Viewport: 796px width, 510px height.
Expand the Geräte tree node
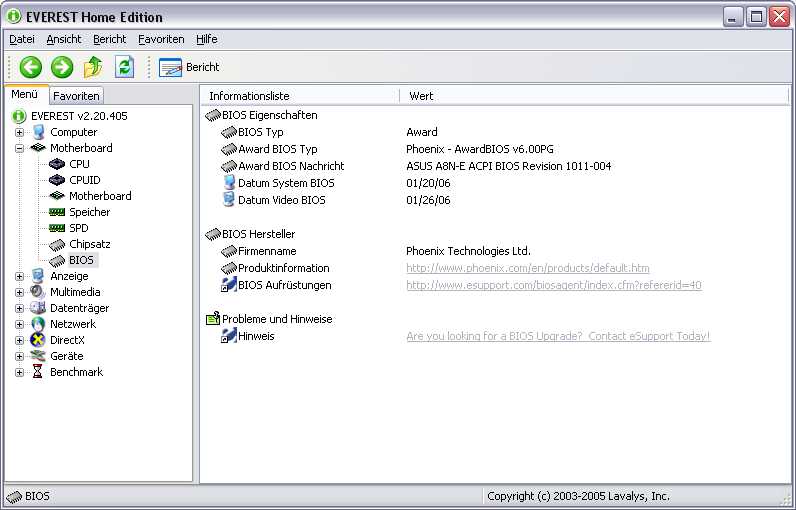19,356
